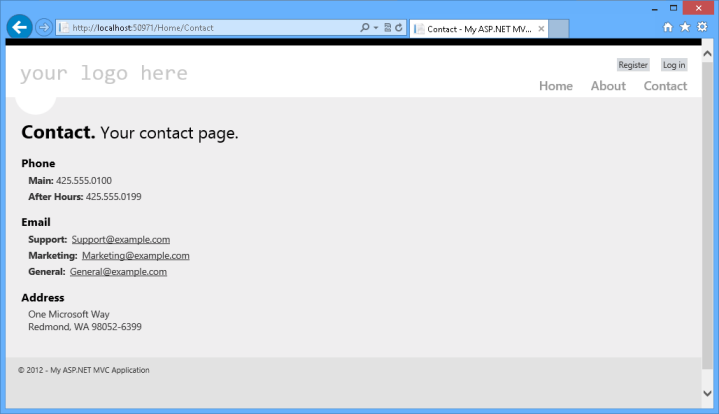Viewport: 719px width, 414px height.
Task: Close the Contact tab
Action: [x=541, y=29]
